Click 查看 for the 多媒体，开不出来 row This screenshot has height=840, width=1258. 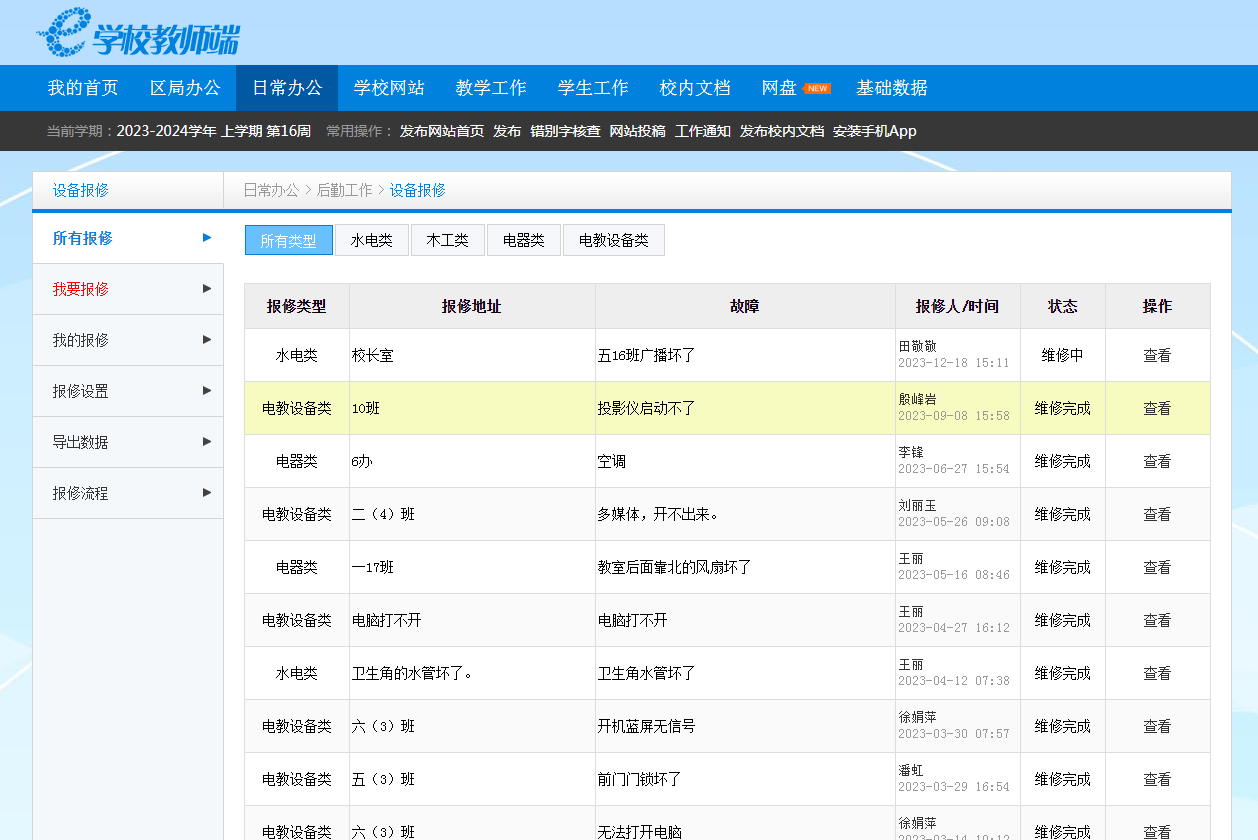[1157, 514]
